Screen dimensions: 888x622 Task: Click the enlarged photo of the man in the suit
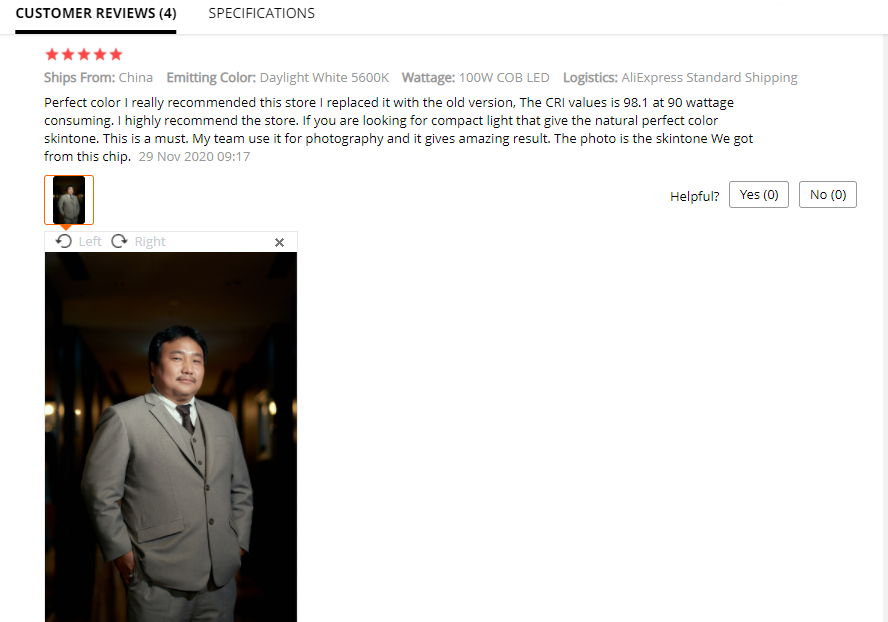click(x=171, y=437)
